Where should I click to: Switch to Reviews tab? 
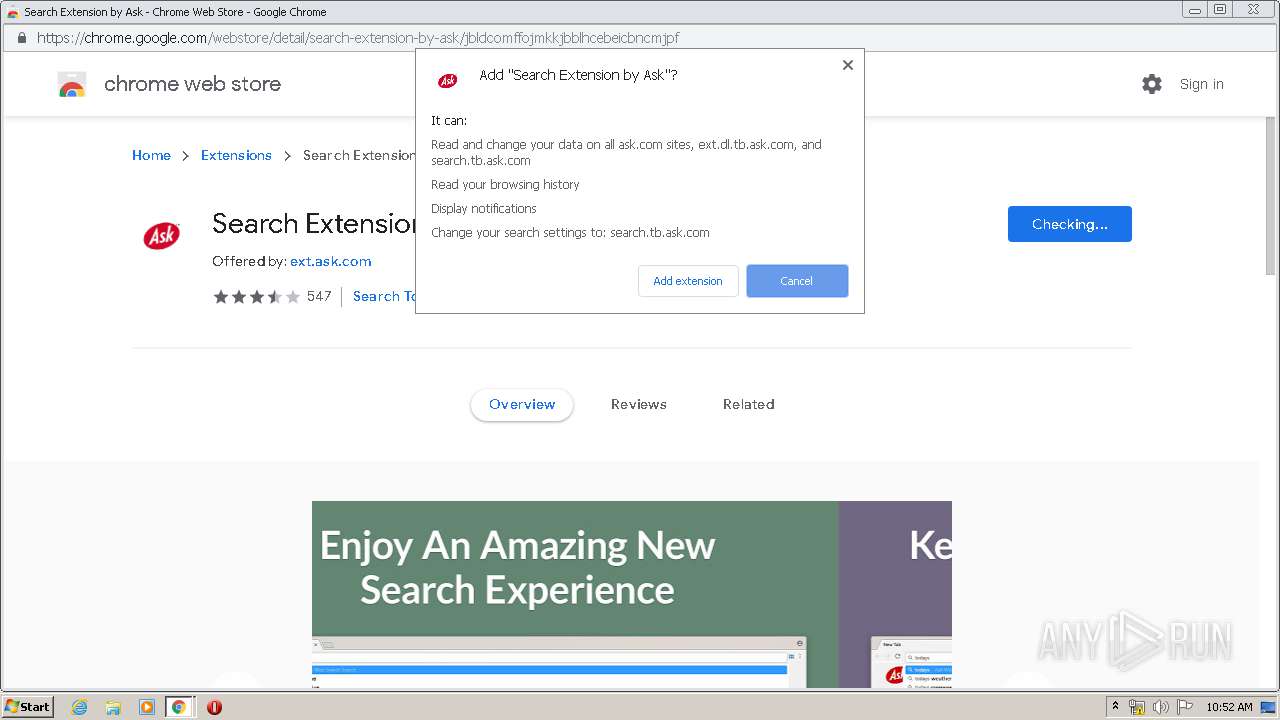pyautogui.click(x=639, y=404)
